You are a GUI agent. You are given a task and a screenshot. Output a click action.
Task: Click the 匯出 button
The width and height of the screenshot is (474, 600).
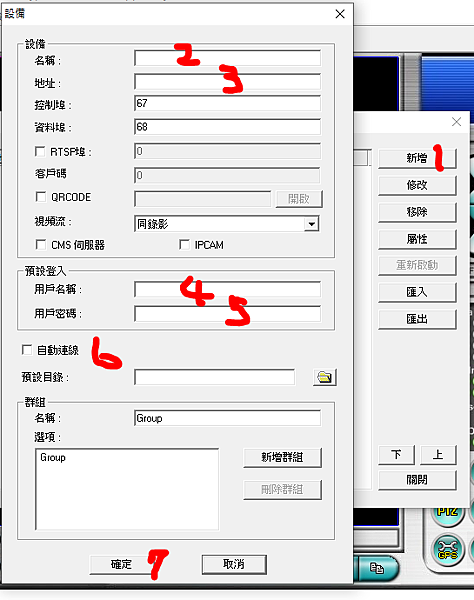pos(417,319)
